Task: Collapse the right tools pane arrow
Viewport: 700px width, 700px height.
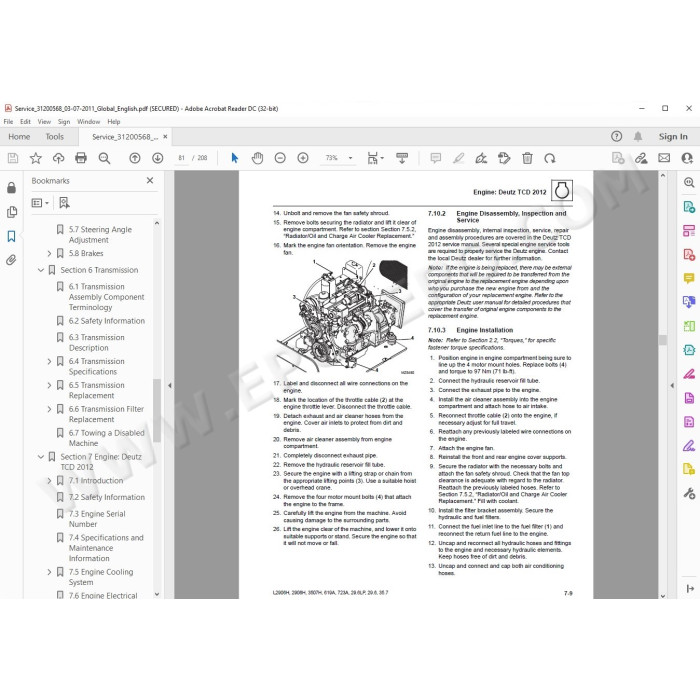Action: point(672,385)
